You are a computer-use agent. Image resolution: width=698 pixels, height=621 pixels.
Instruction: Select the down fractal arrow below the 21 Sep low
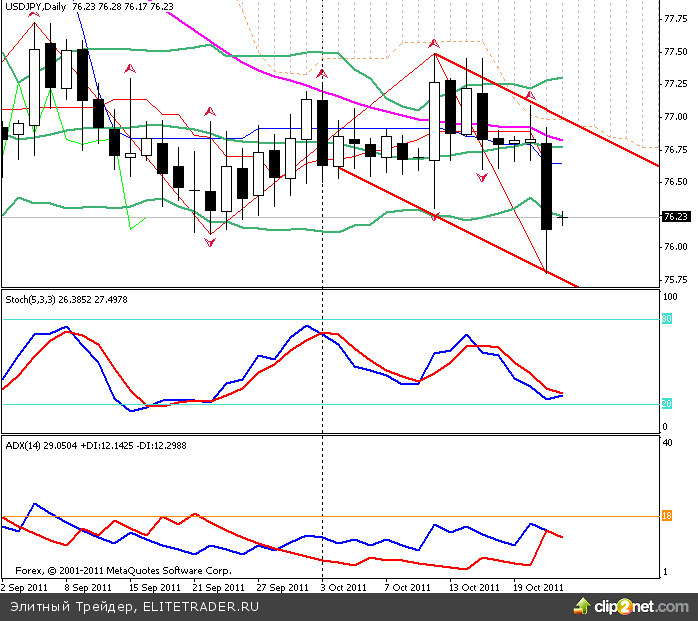point(210,242)
